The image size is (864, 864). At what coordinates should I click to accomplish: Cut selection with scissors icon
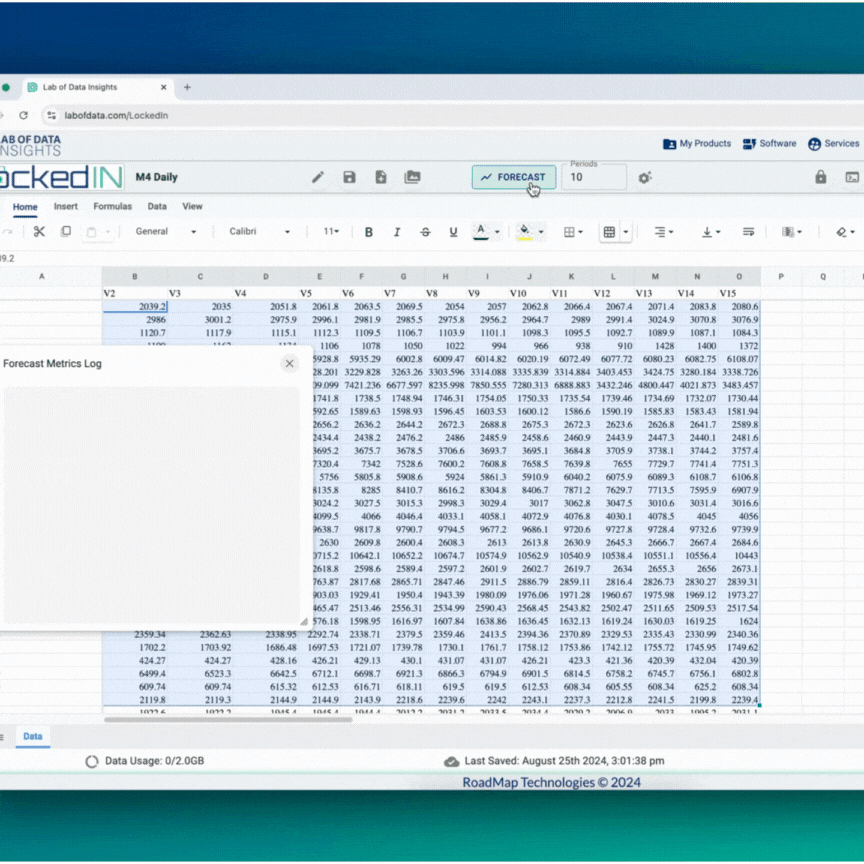39,231
